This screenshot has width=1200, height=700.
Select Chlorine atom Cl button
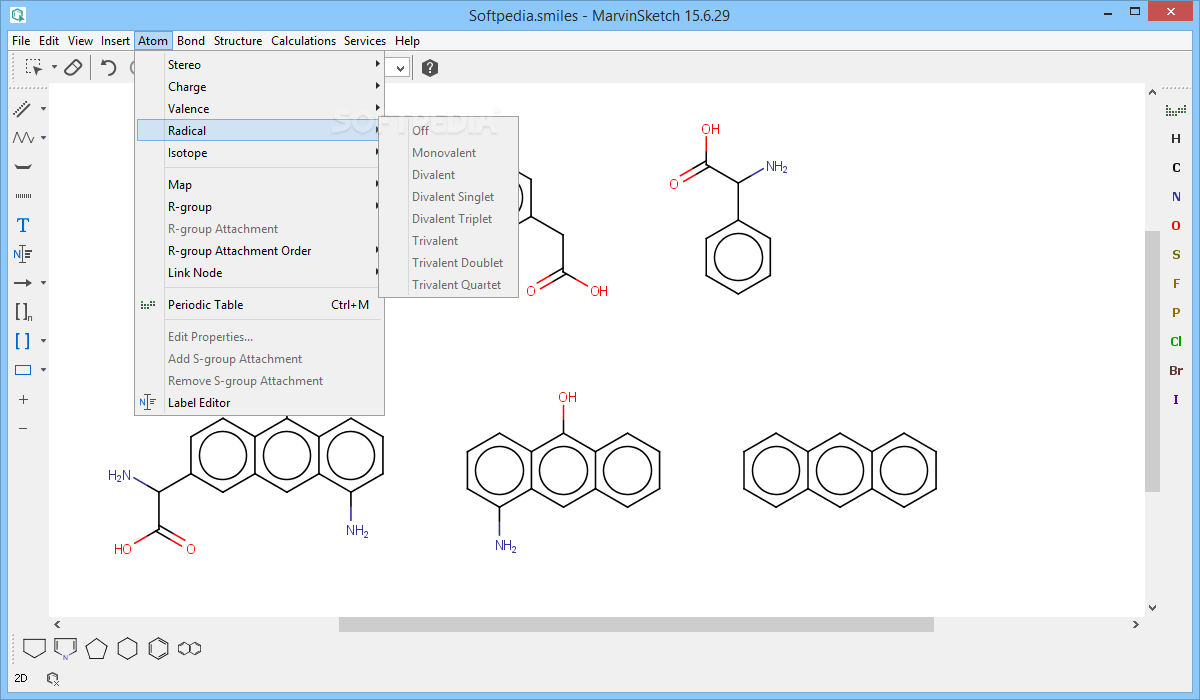click(x=1176, y=342)
